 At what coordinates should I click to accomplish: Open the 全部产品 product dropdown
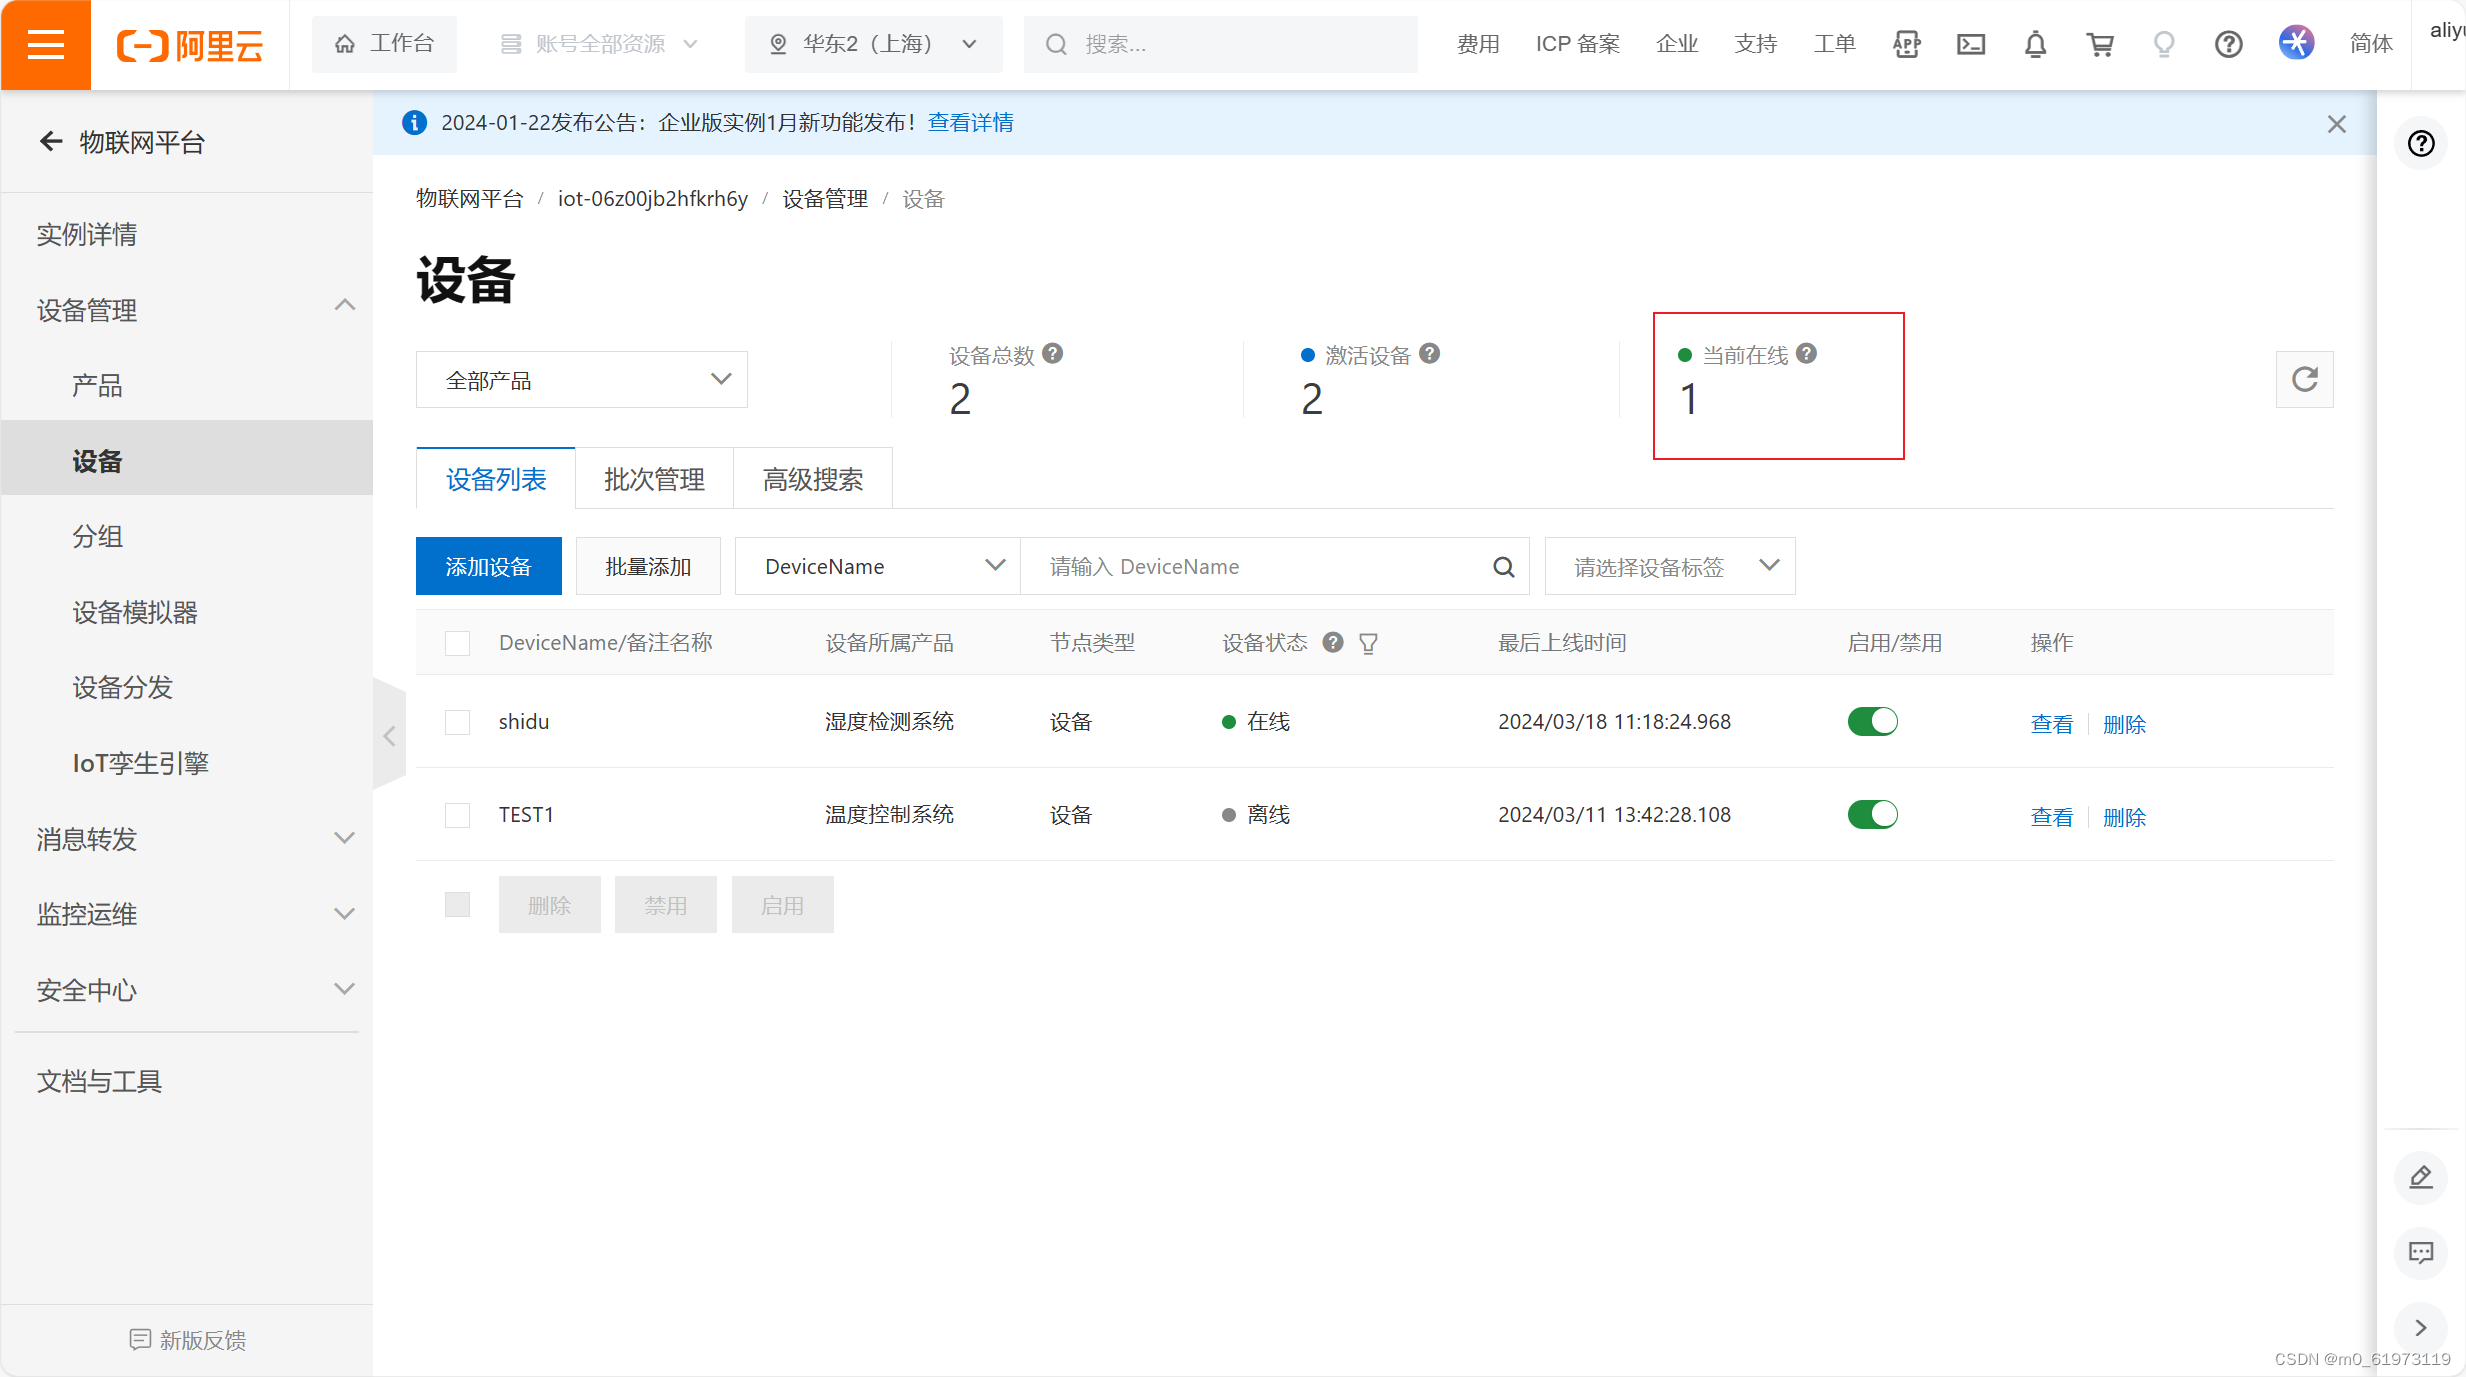click(x=581, y=379)
